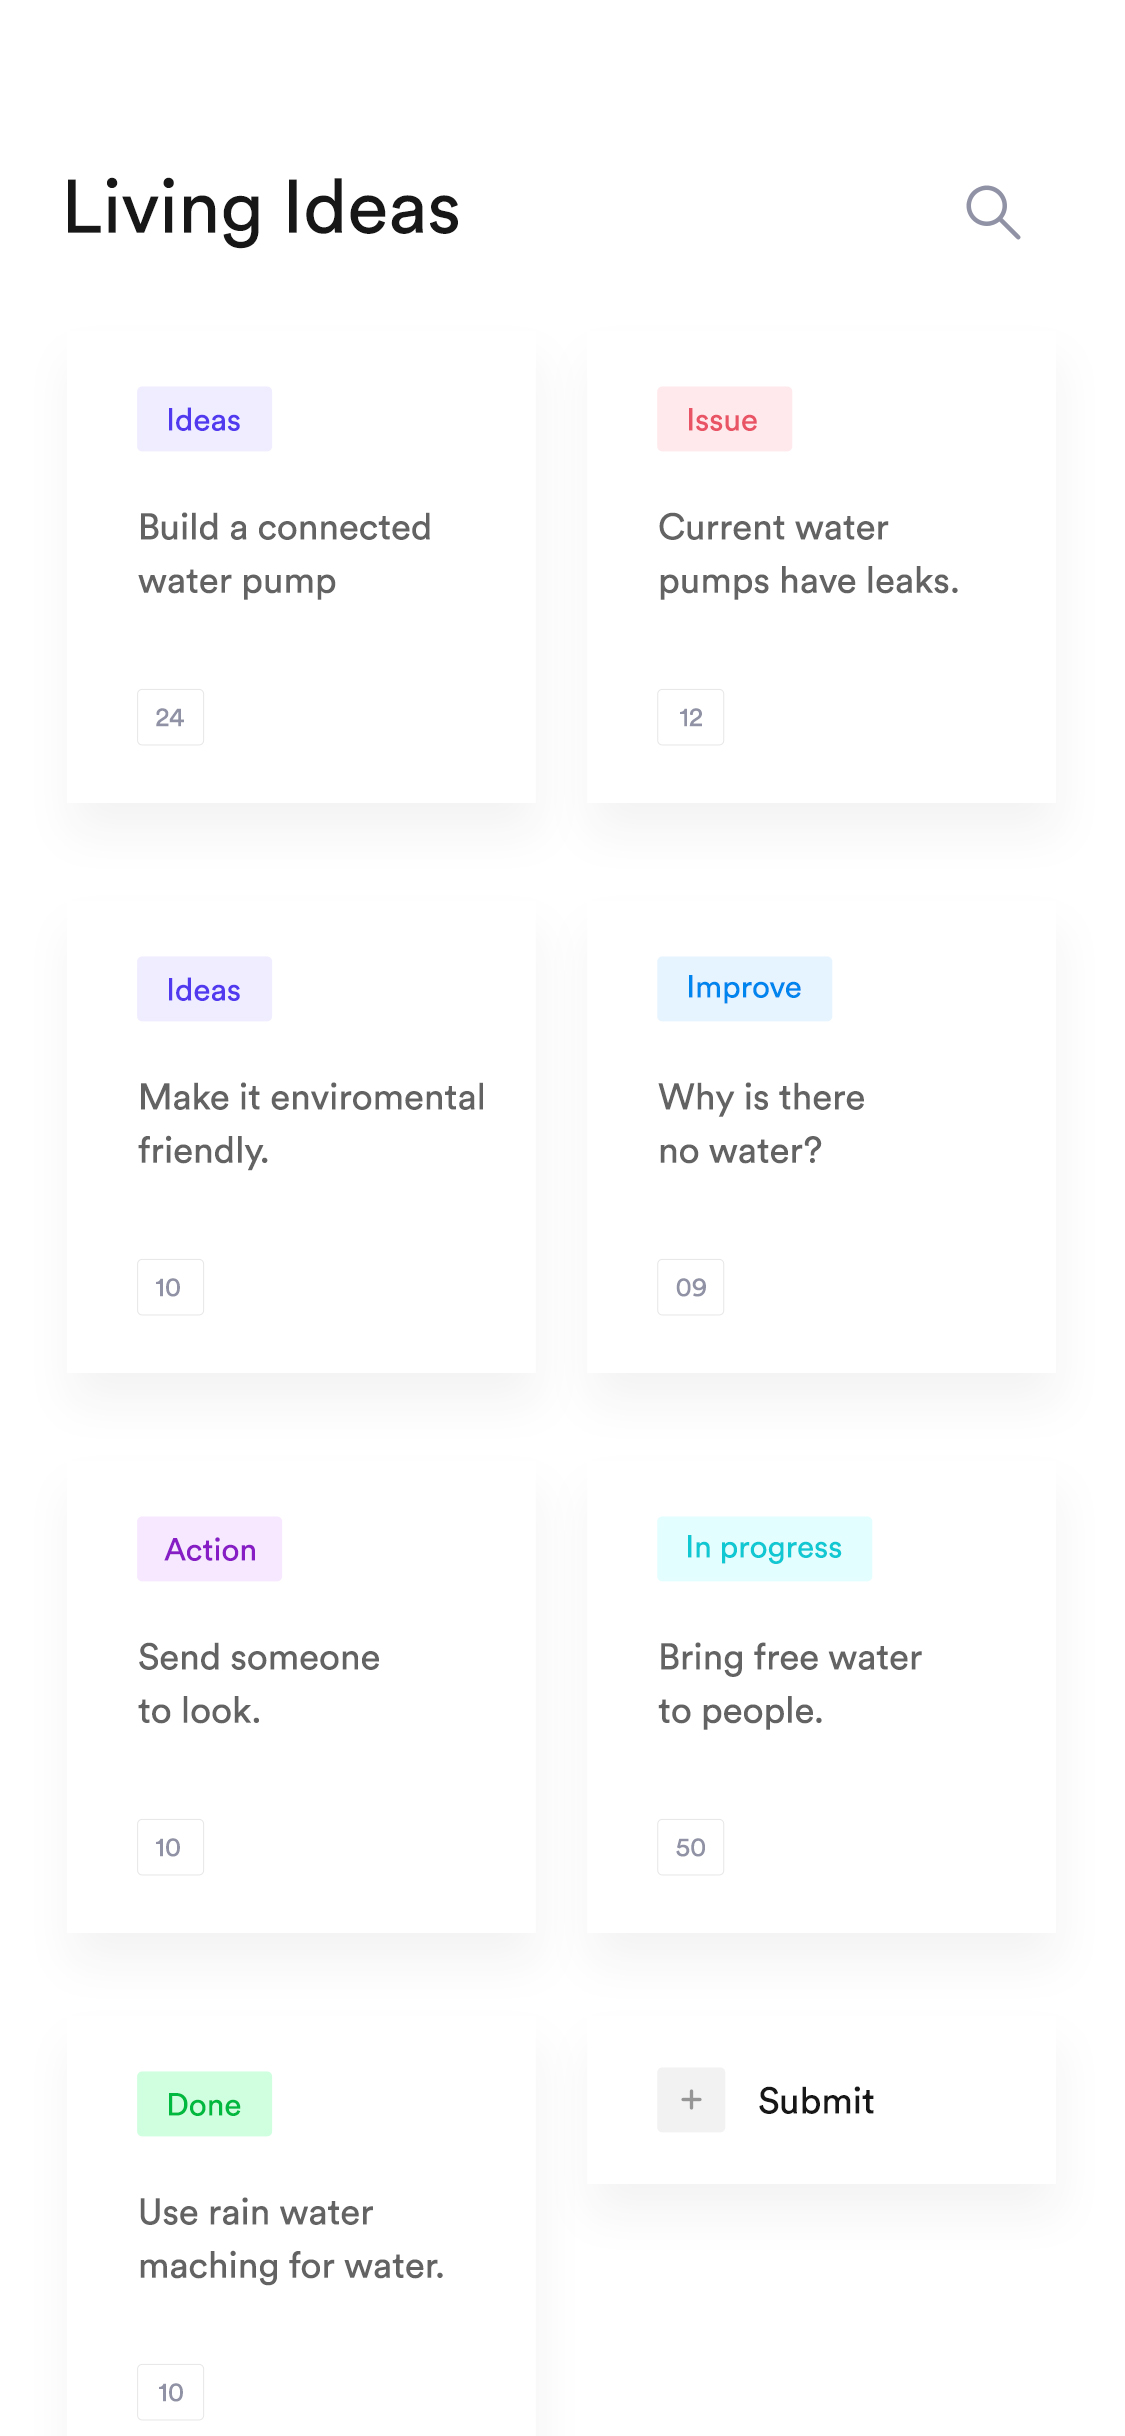1125x2436 pixels.
Task: Open 'Send someone to look' card
Action: coord(301,1698)
